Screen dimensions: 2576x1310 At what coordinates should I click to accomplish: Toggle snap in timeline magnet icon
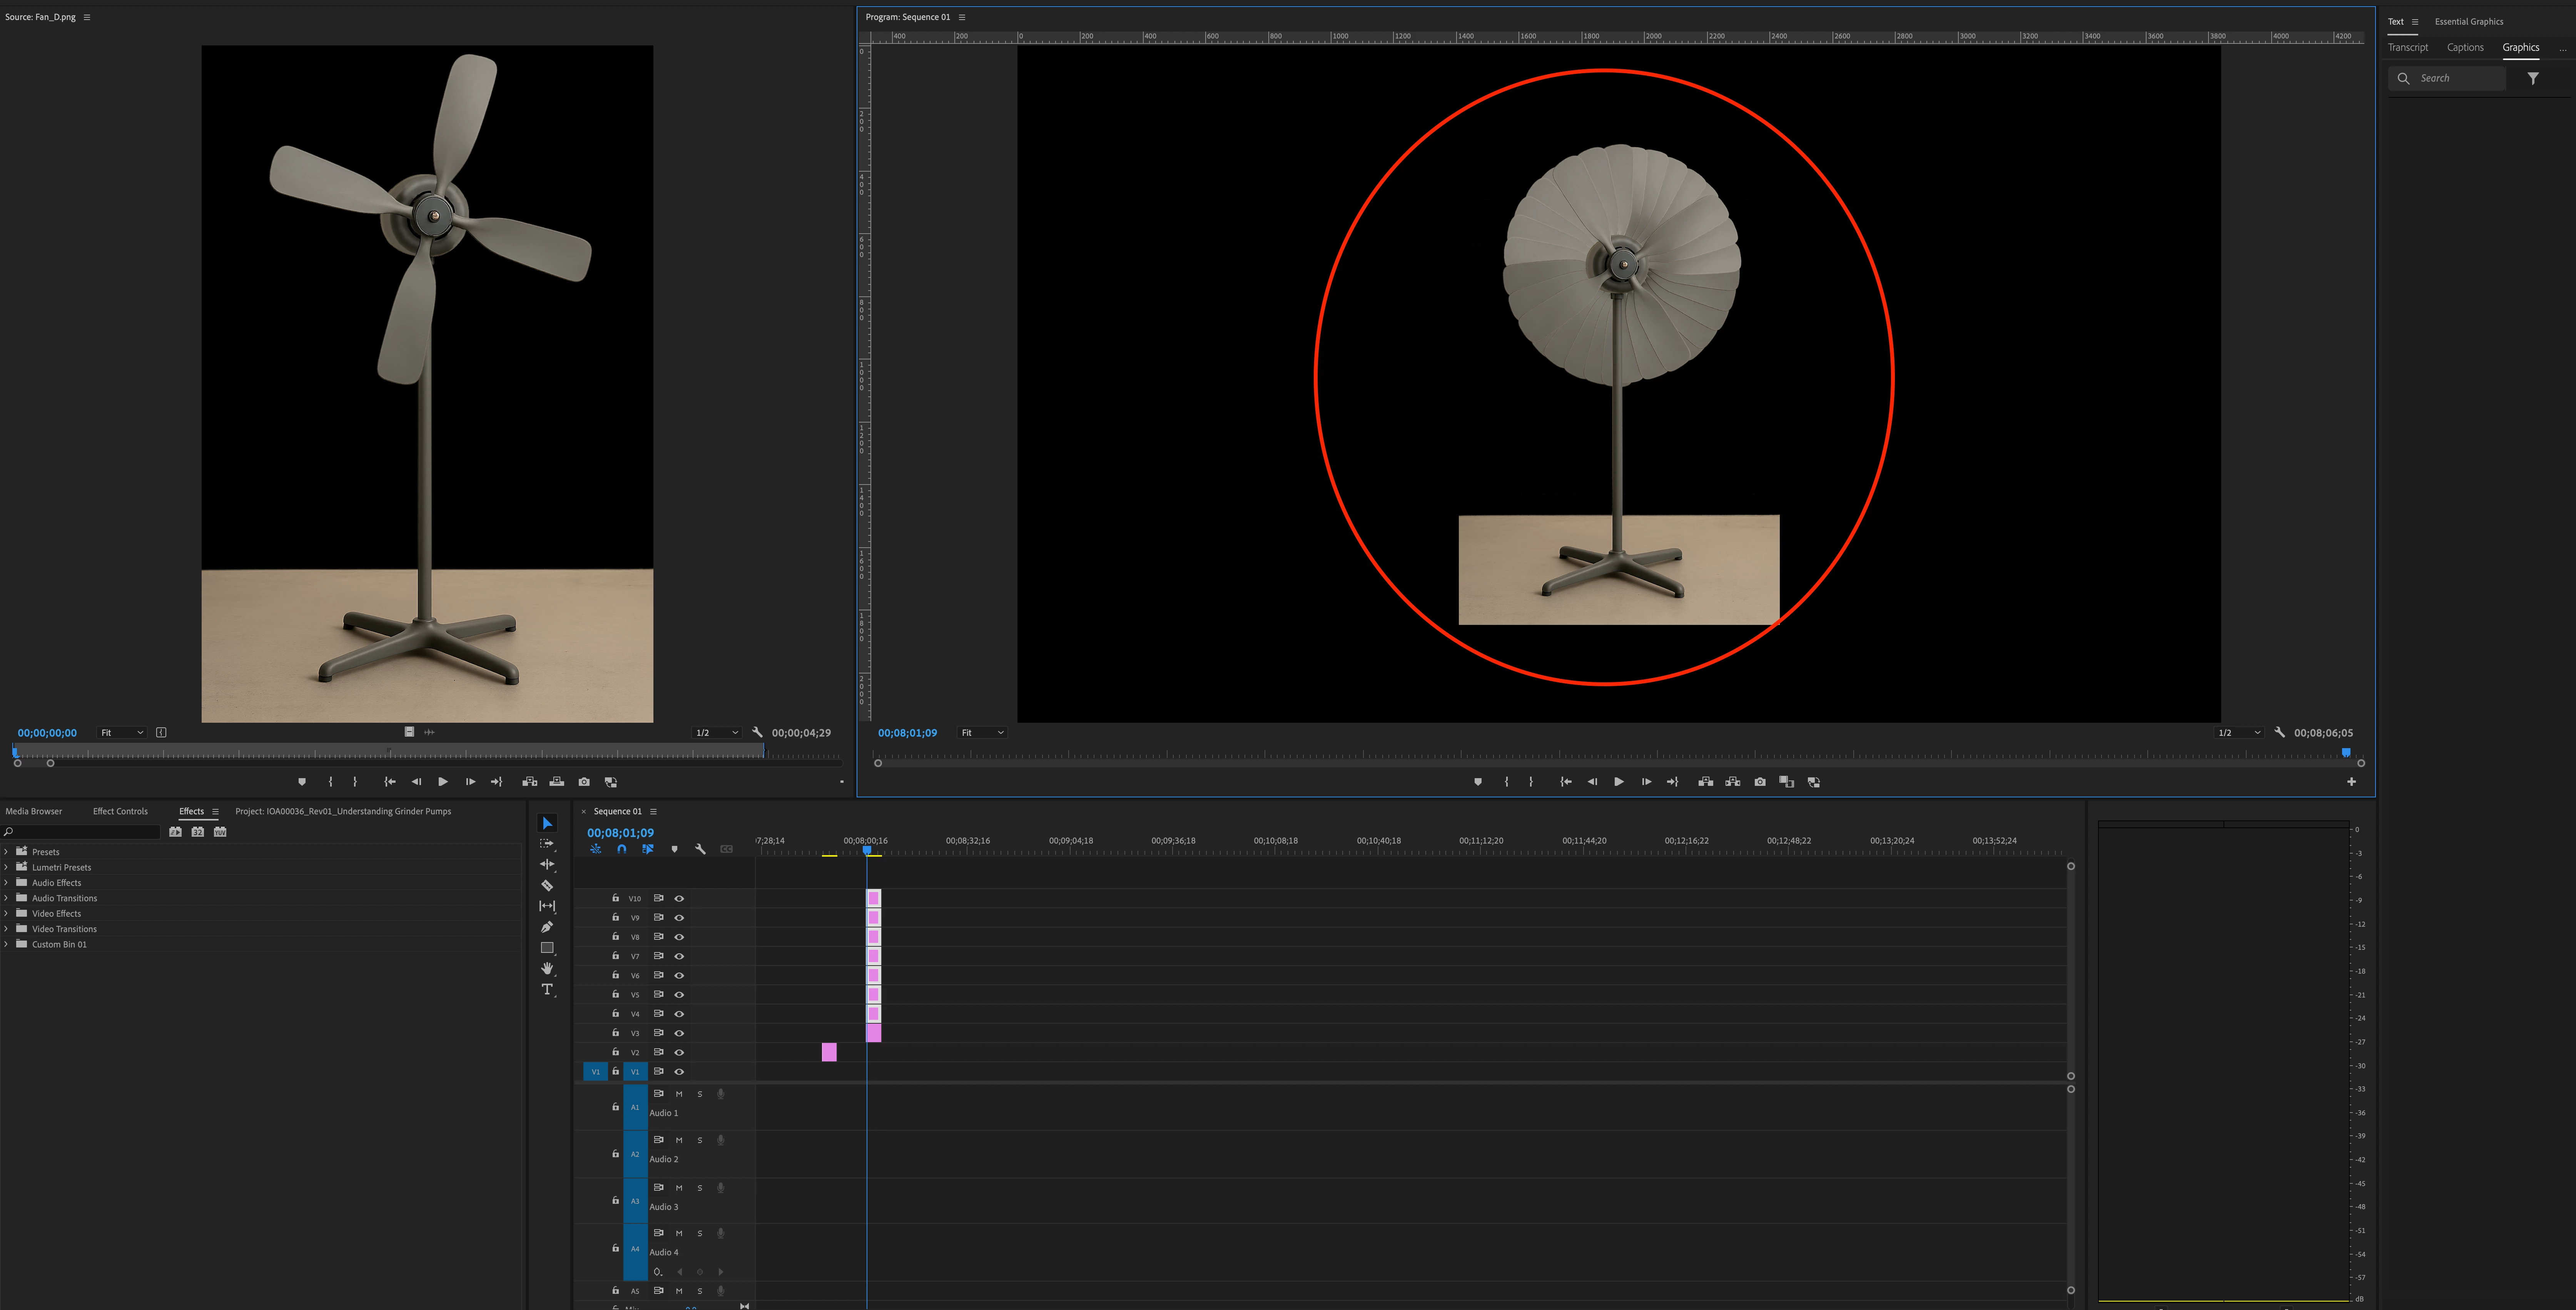[622, 849]
